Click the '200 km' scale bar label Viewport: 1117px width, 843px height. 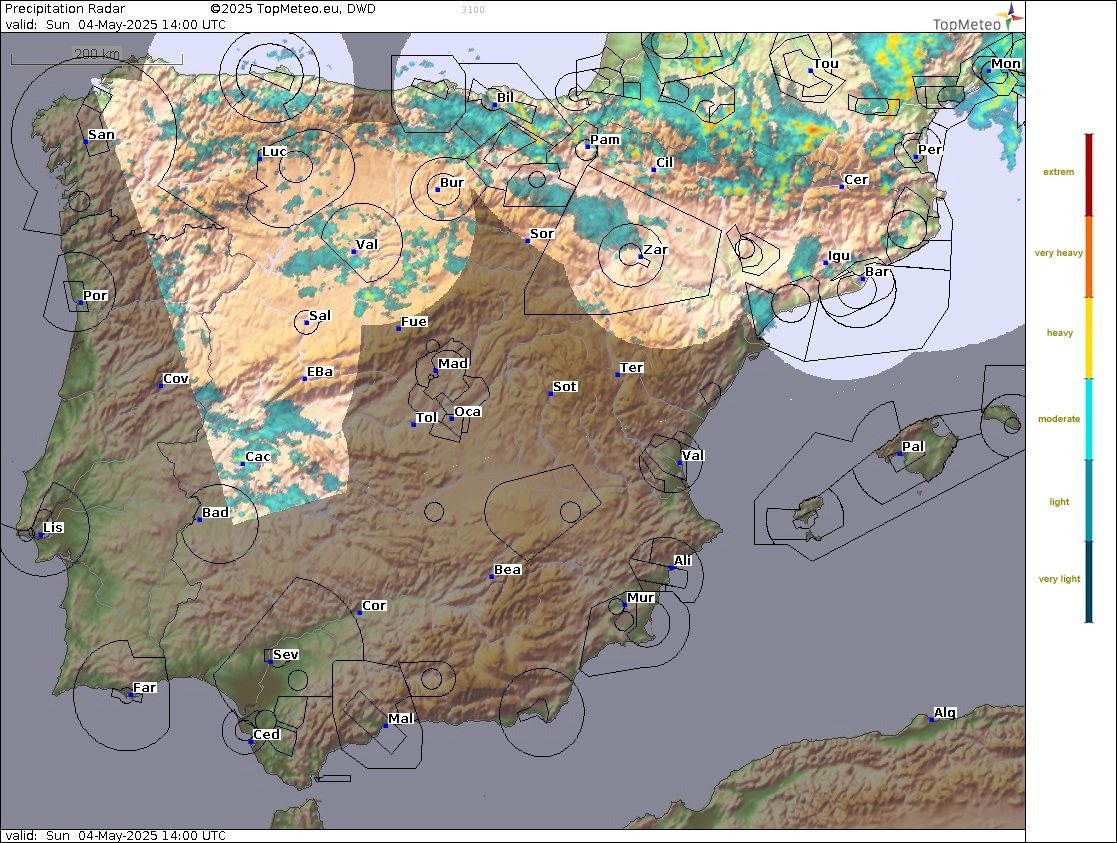coord(97,53)
